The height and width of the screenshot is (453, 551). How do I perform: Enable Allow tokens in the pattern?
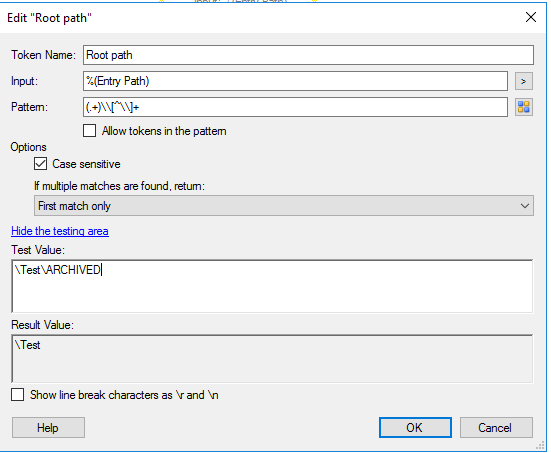click(90, 131)
